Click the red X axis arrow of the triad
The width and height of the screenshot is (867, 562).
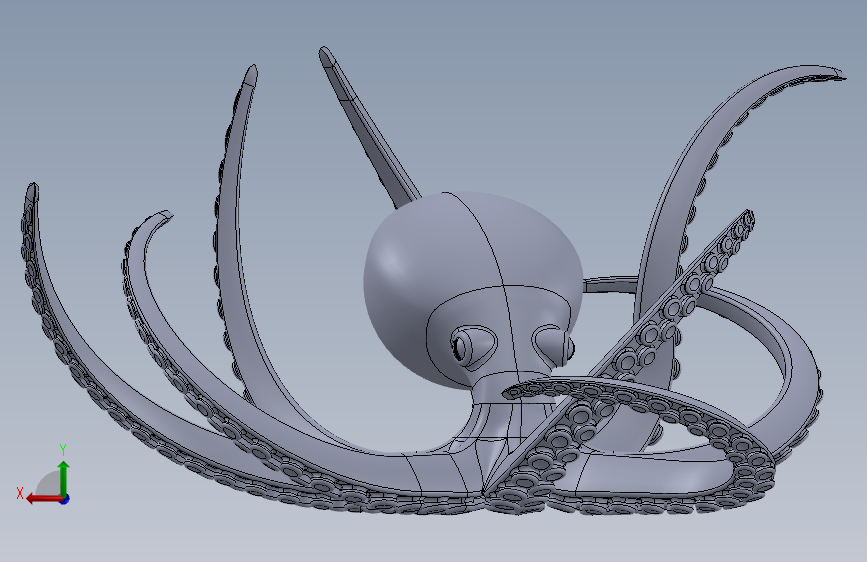tap(45, 499)
